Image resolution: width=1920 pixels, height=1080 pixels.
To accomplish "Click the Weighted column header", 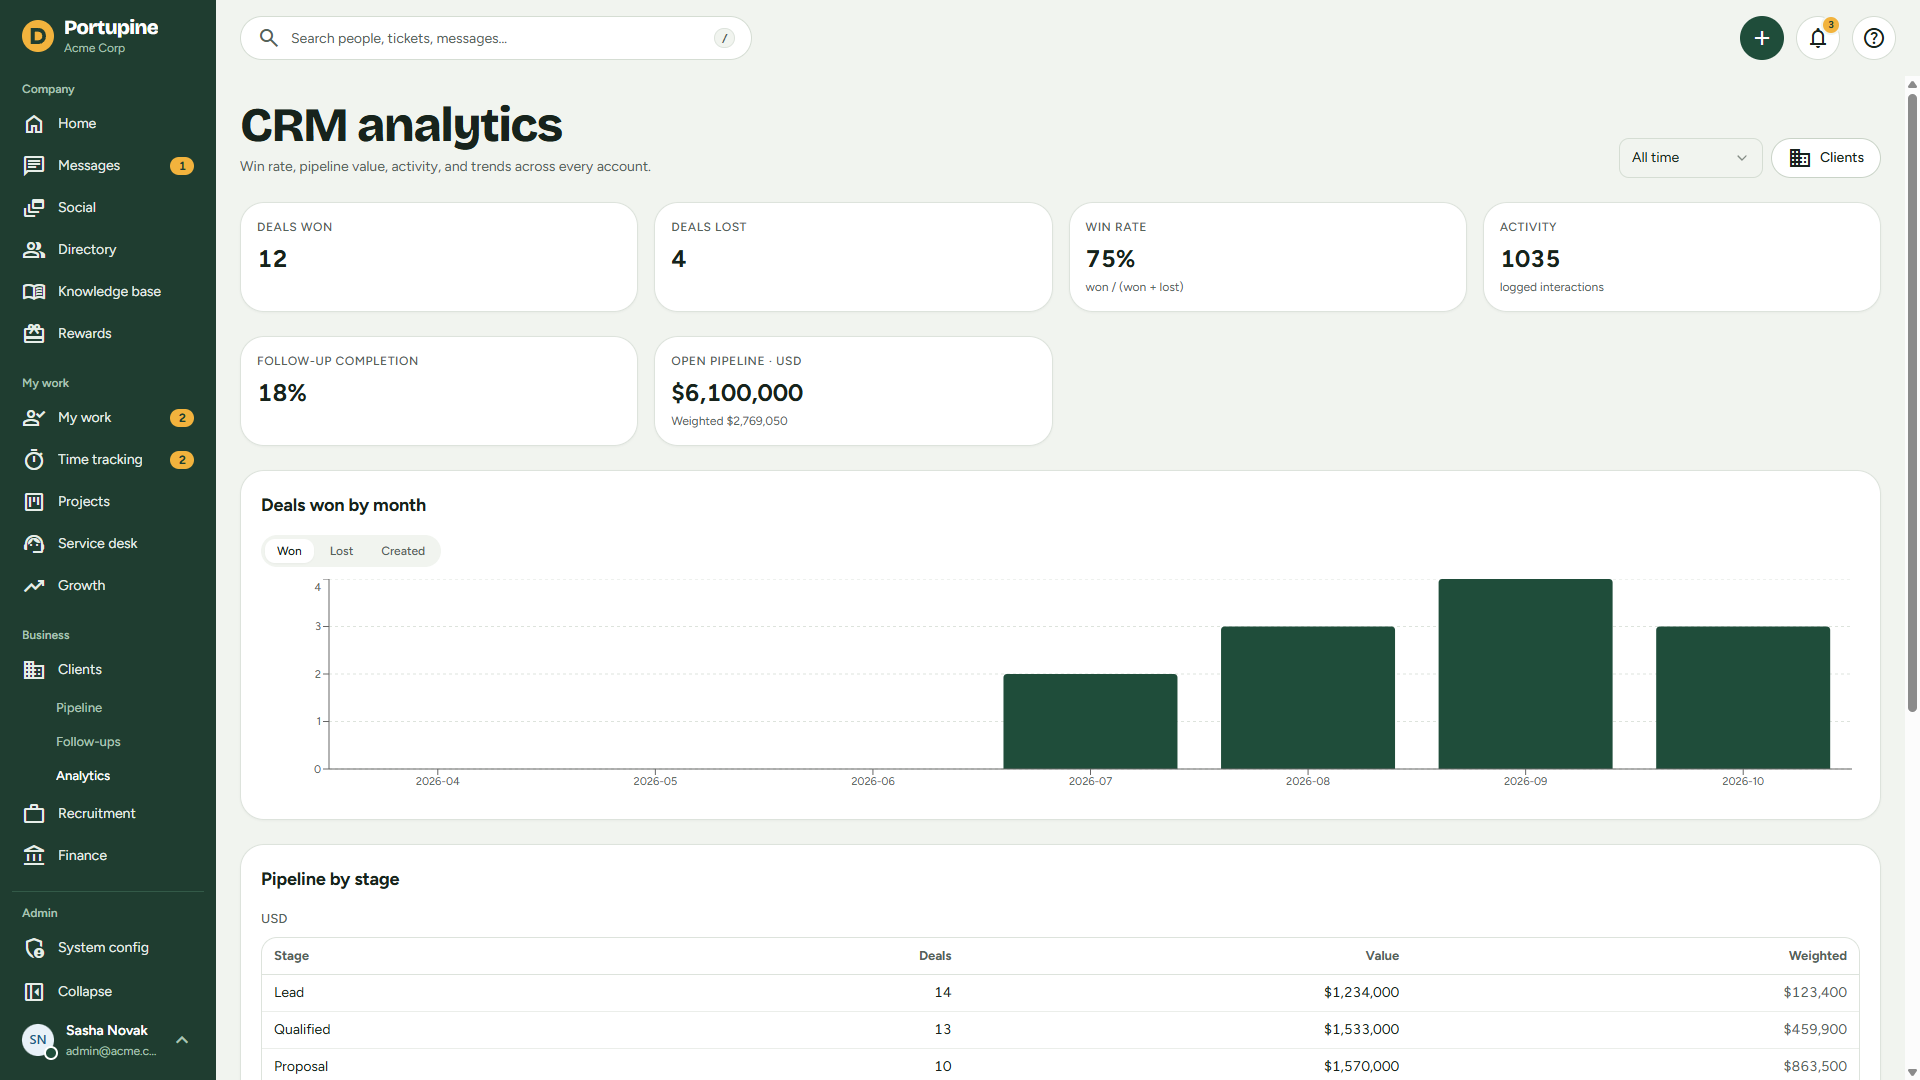I will click(x=1817, y=956).
